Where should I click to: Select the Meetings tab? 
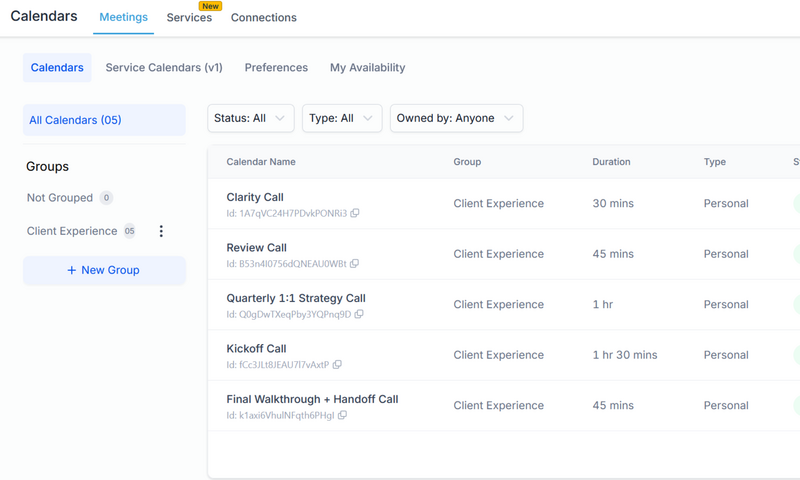[125, 18]
